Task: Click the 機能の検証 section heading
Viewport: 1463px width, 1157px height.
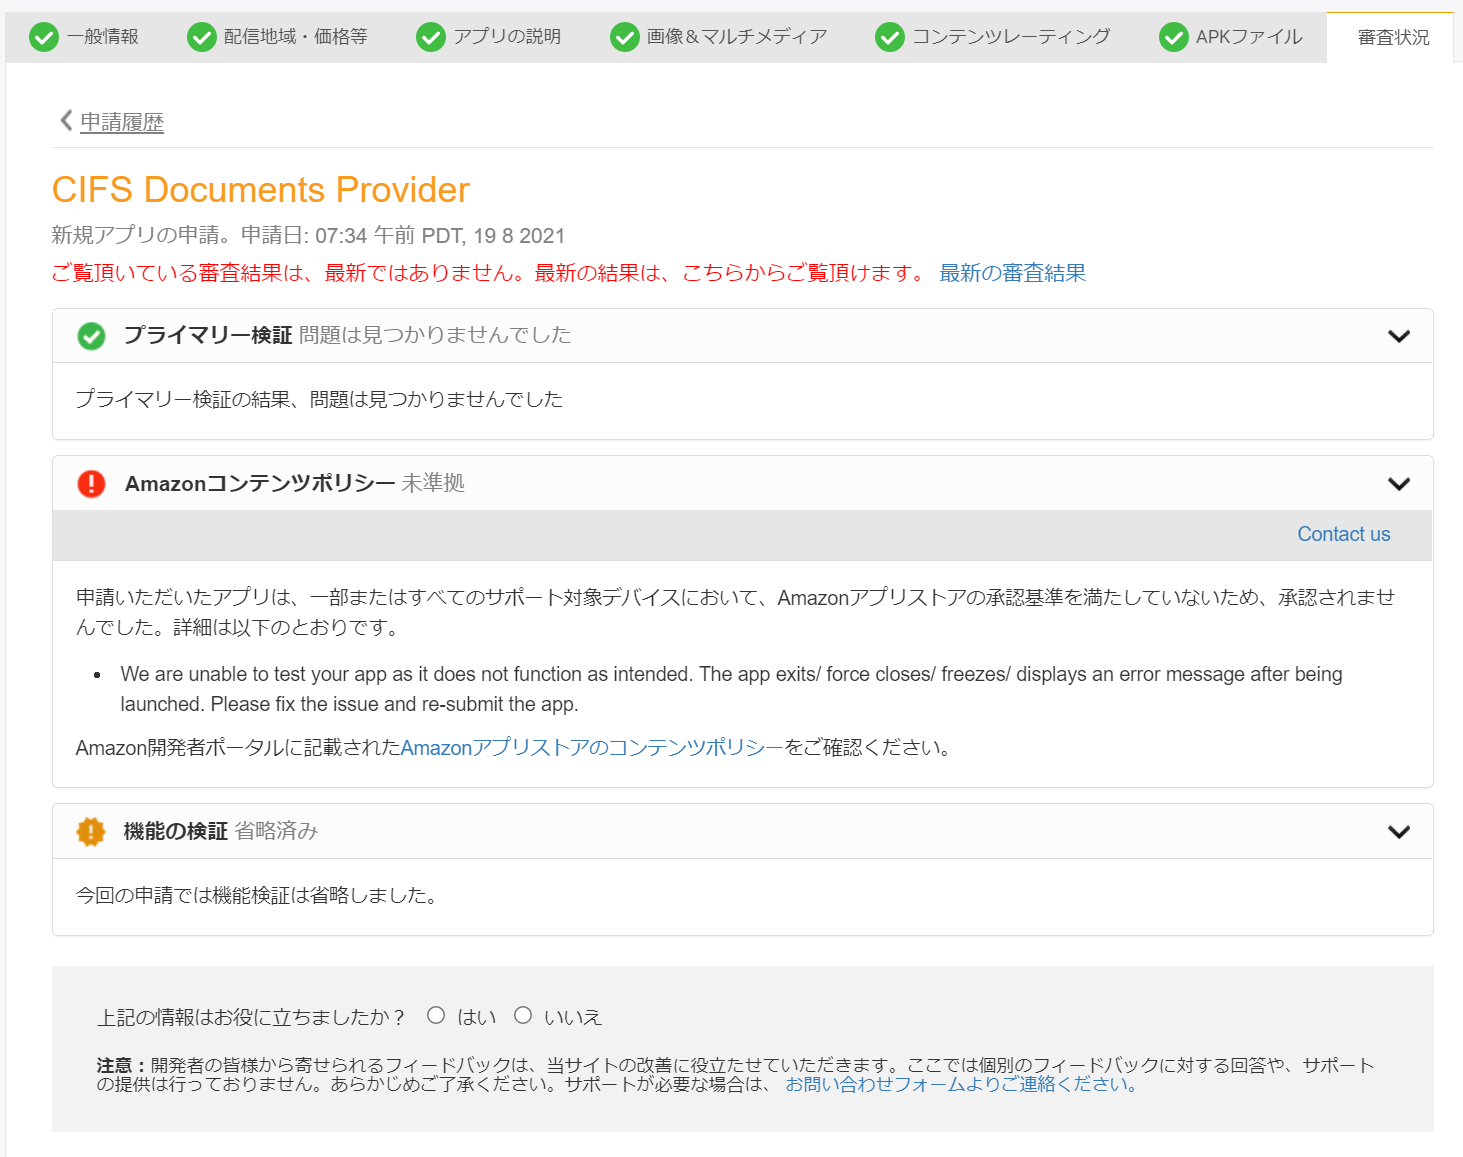Action: click(x=176, y=831)
